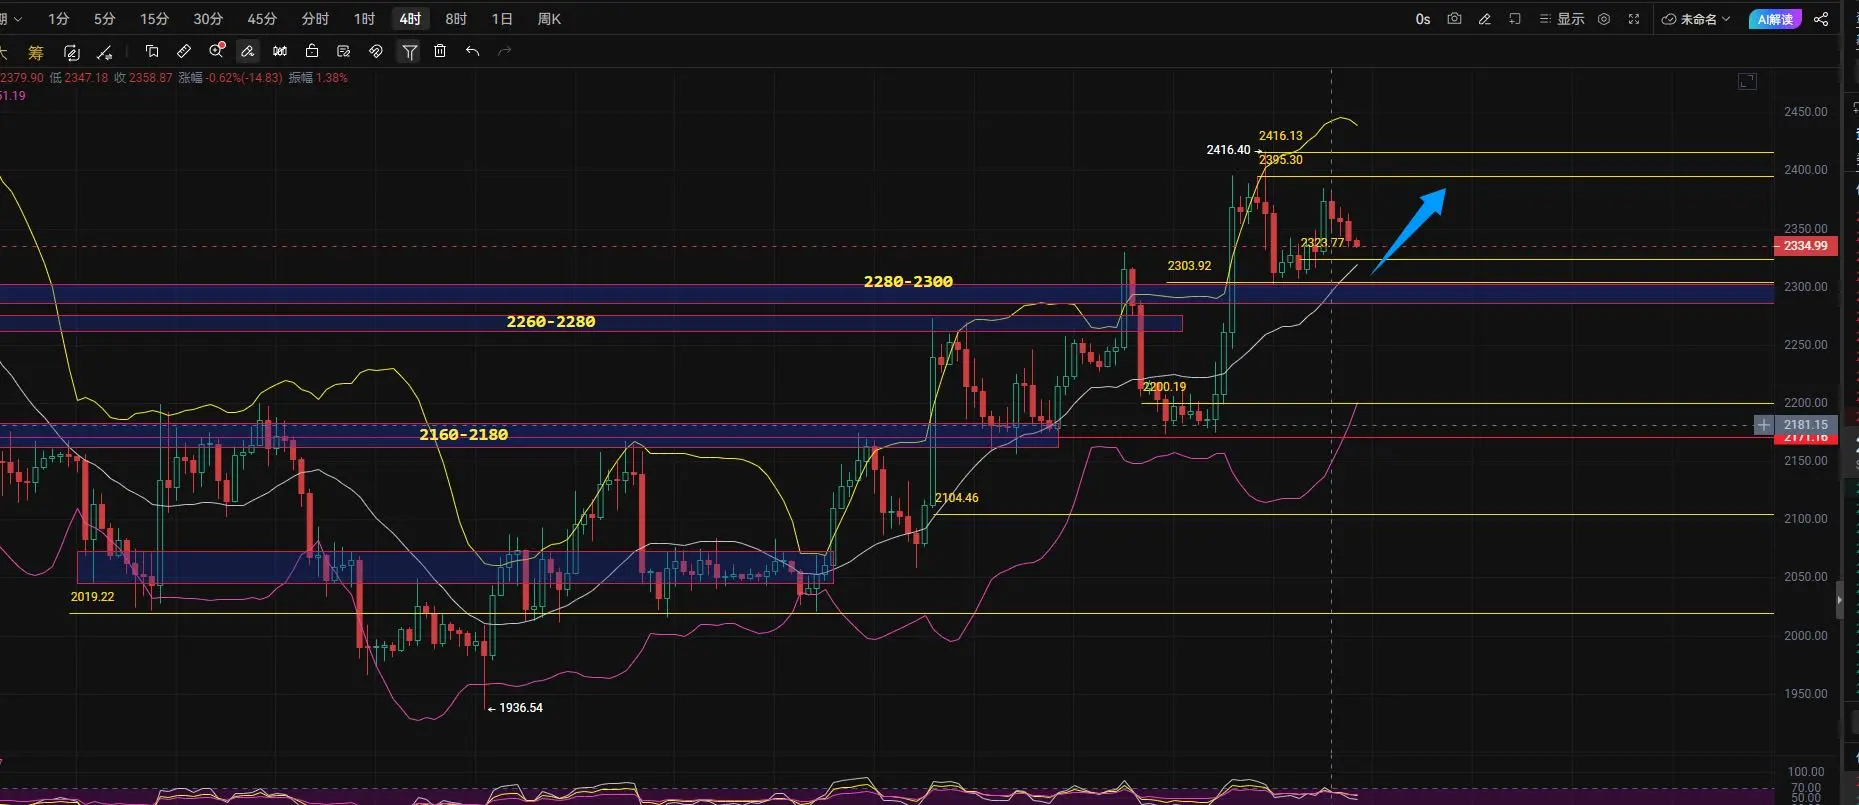Switch to the 1时 timeframe
Viewport: 1859px width, 805px height.
point(364,19)
